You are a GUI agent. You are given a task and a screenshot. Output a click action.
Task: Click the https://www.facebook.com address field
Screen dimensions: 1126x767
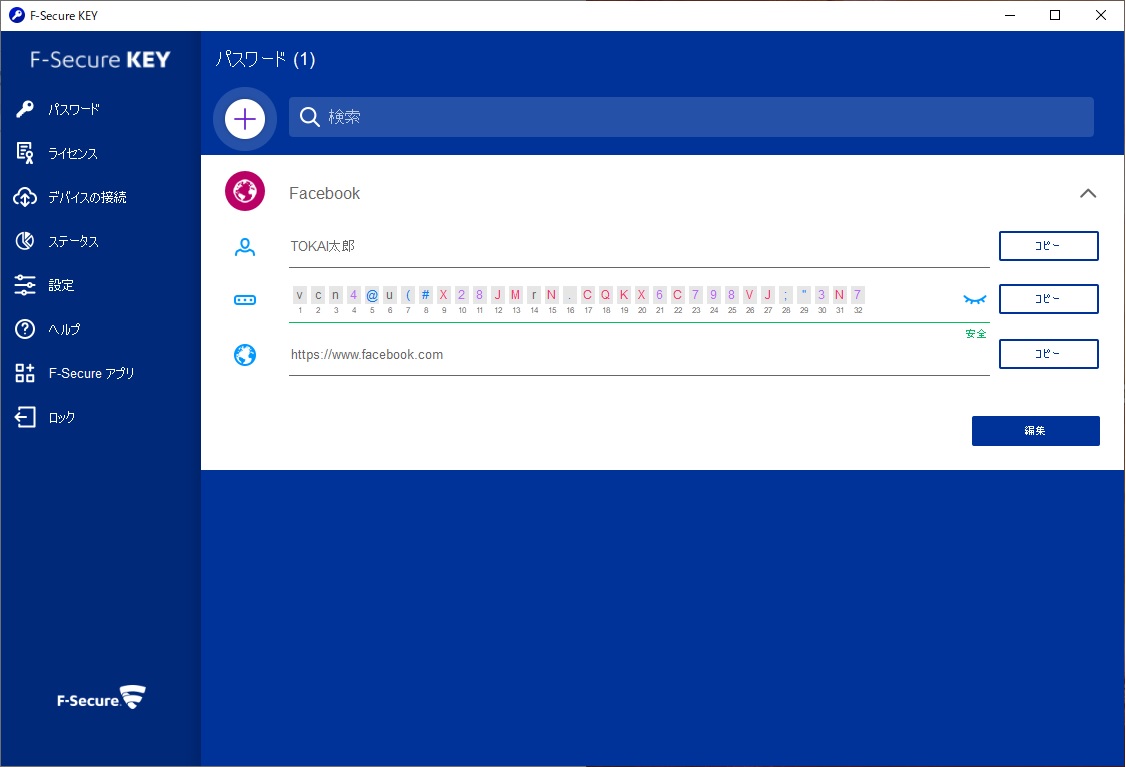click(x=638, y=355)
